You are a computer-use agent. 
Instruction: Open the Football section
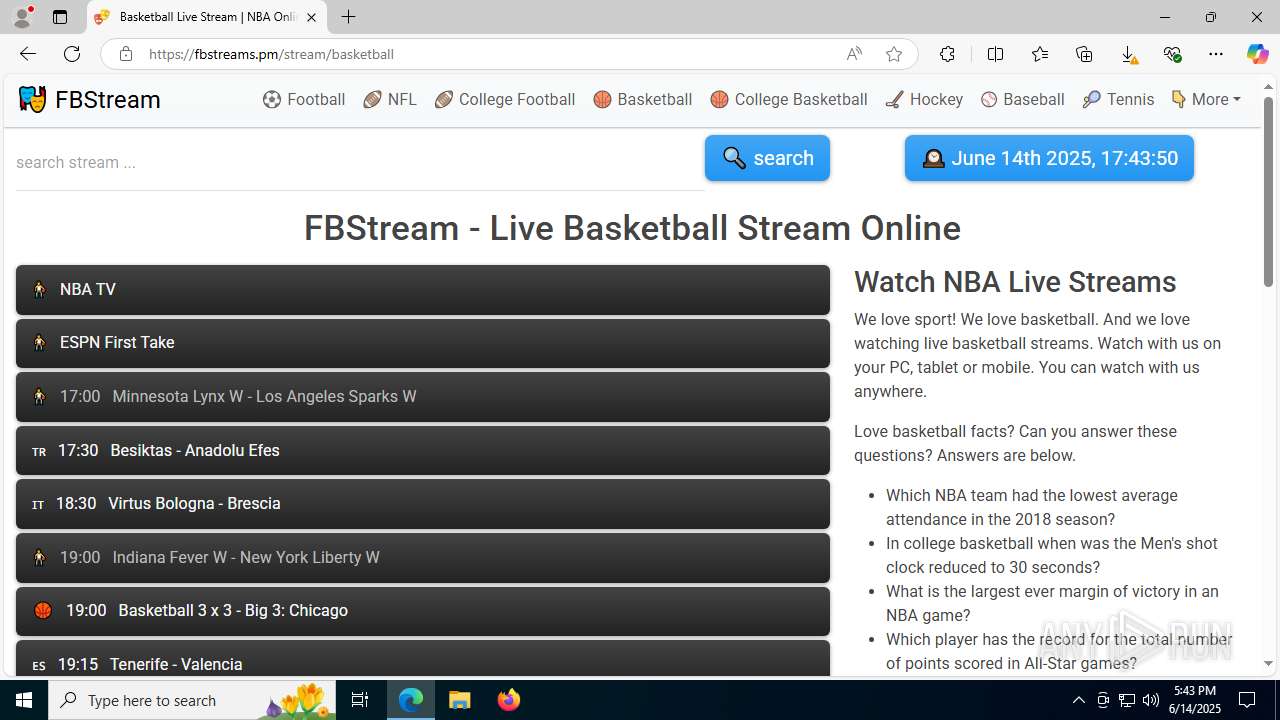pyautogui.click(x=304, y=99)
